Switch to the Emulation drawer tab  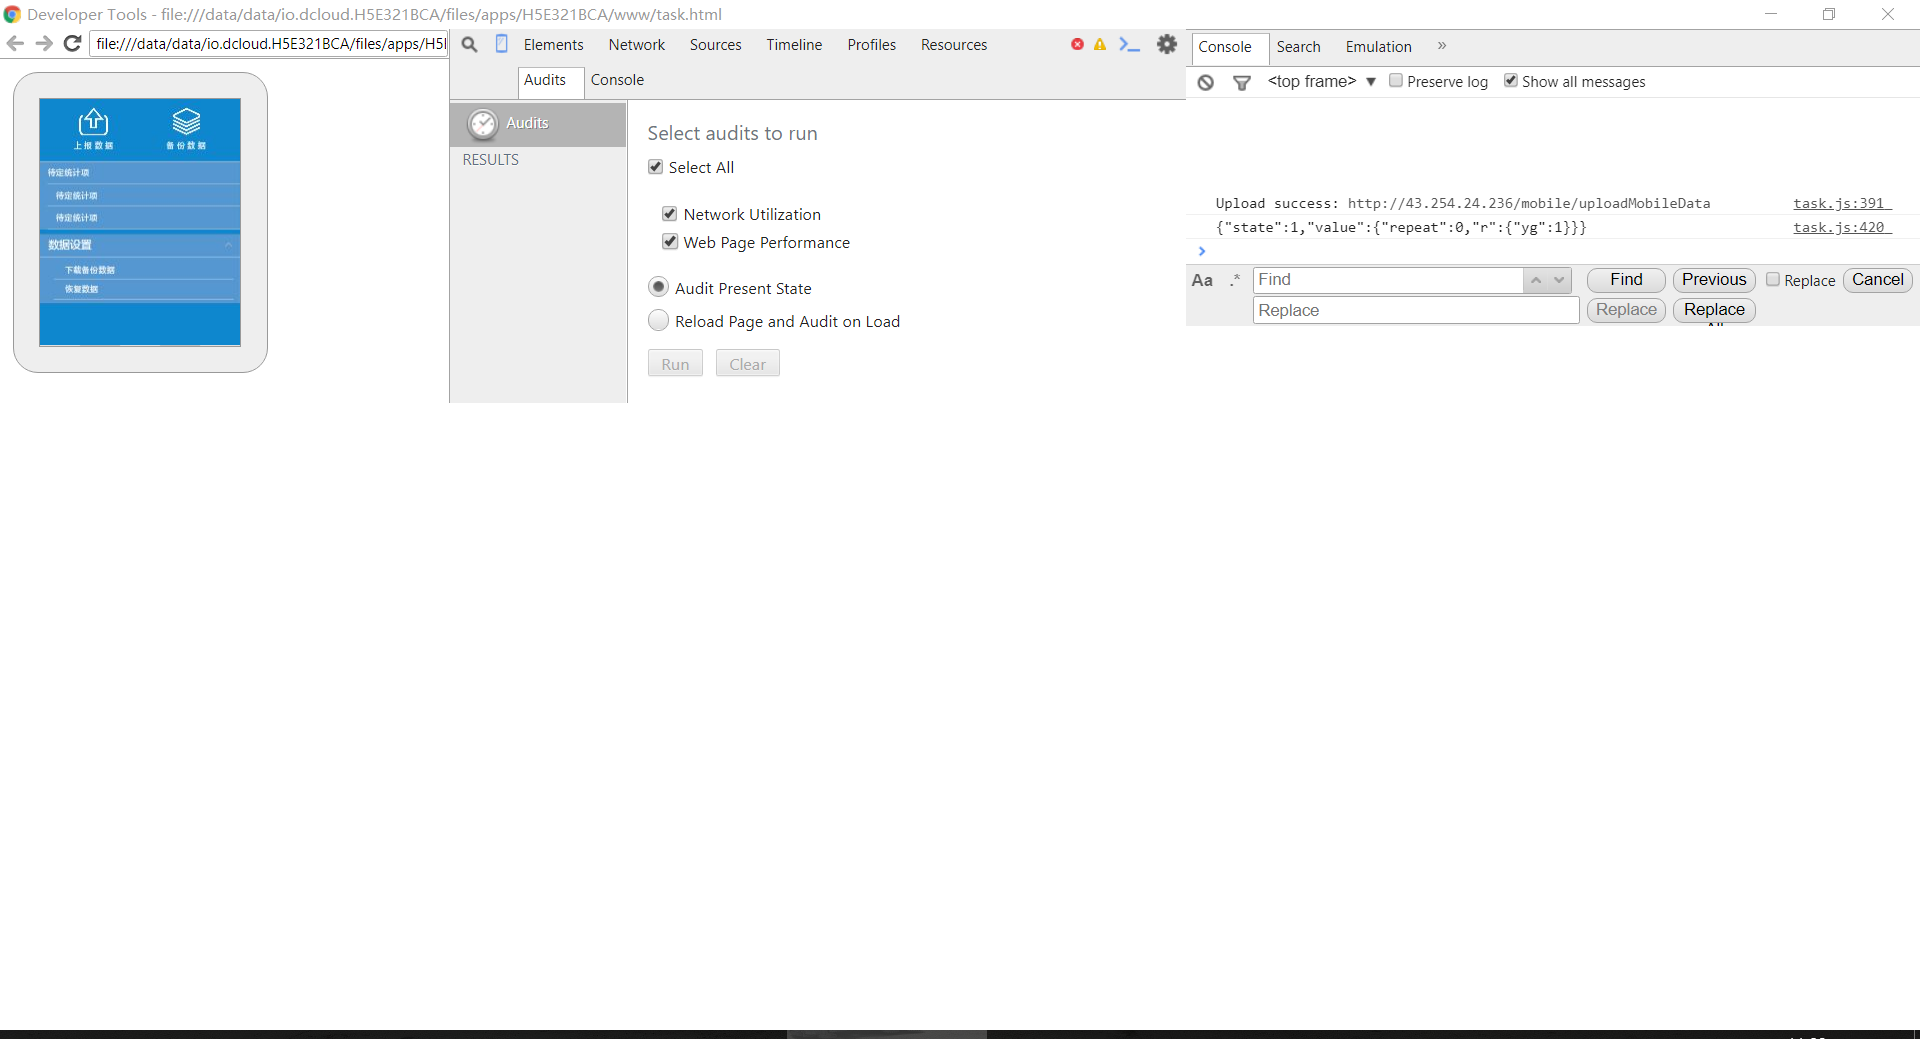1378,47
